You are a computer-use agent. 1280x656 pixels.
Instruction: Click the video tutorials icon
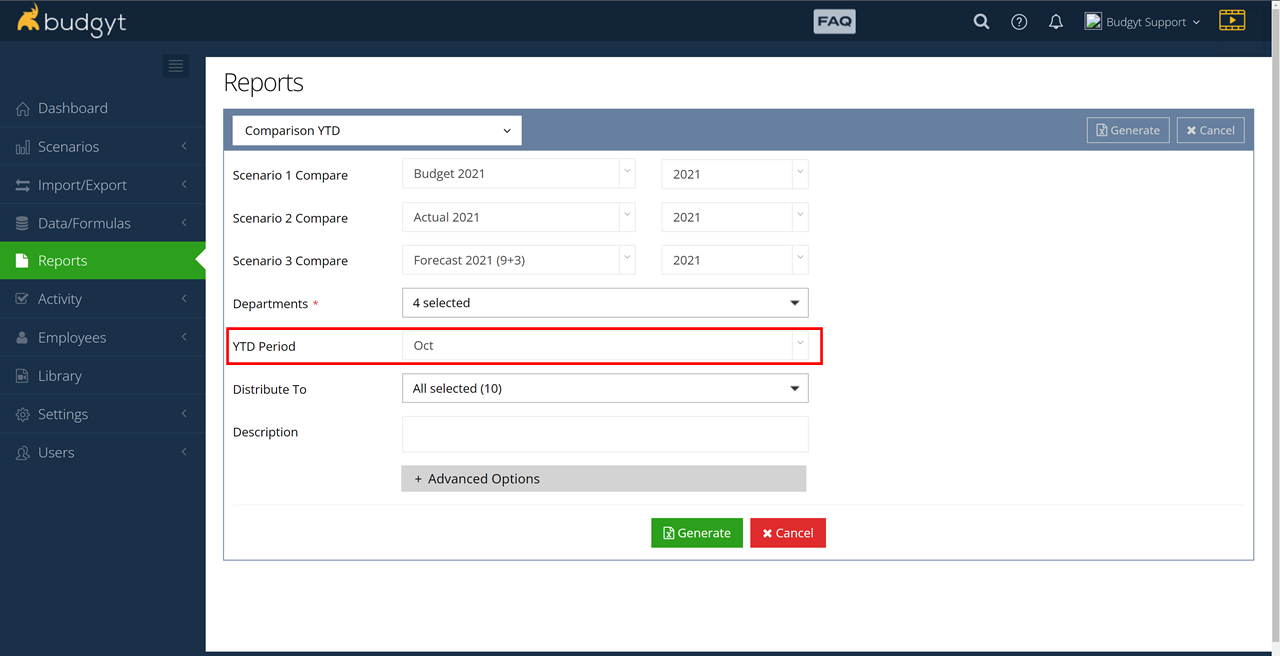(x=1232, y=20)
